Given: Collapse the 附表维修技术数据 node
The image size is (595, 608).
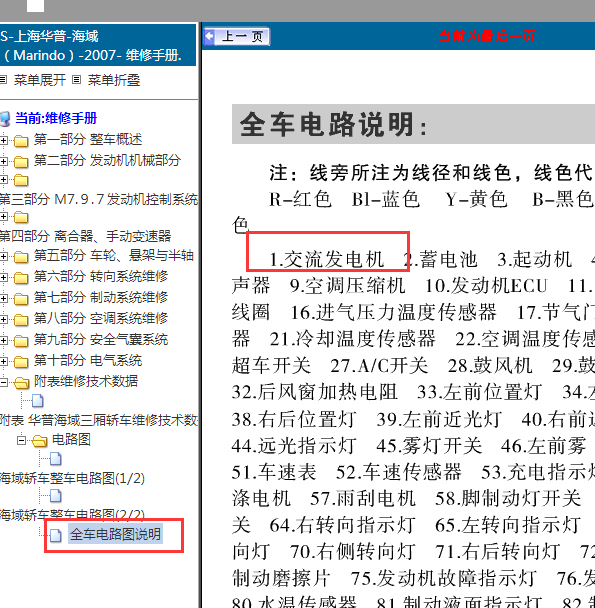Looking at the screenshot, I should (x=3, y=382).
